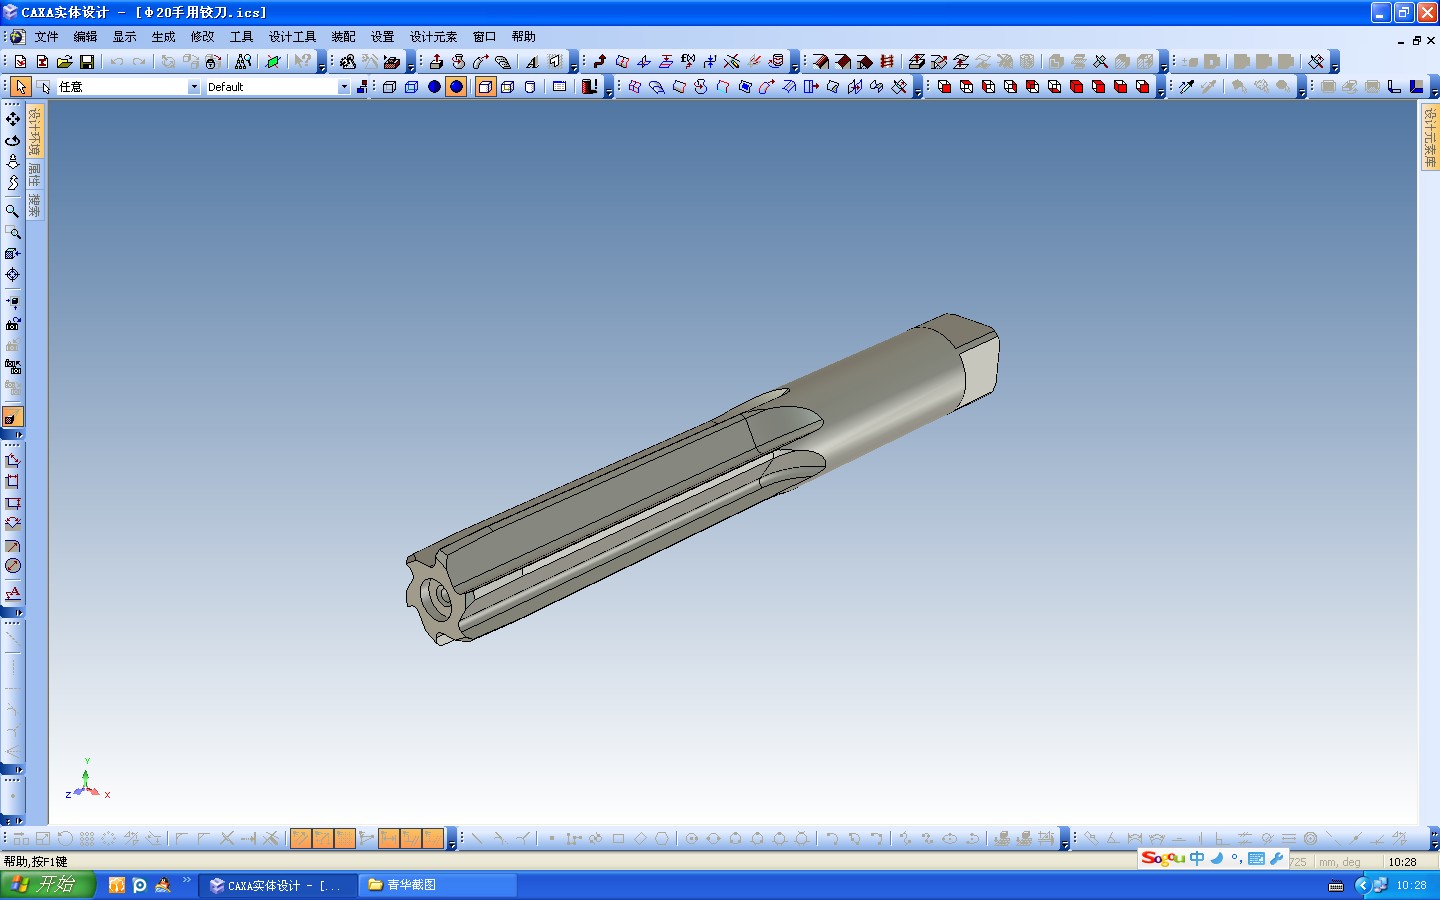The width and height of the screenshot is (1440, 900).
Task: Select the pan (four-arrow) view tool
Action: pos(13,118)
